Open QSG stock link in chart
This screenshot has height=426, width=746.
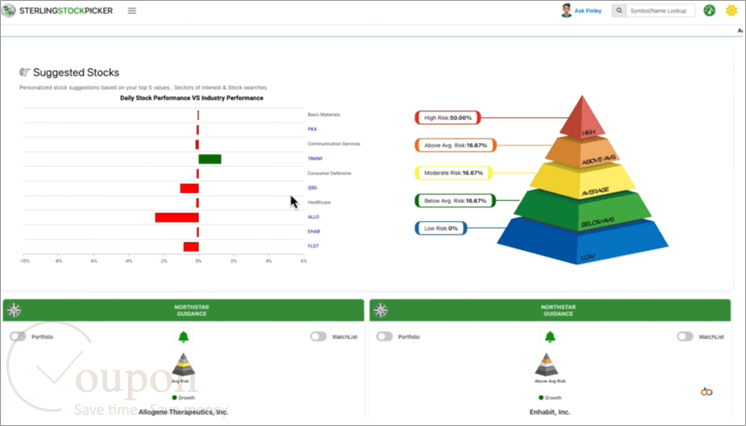(x=312, y=188)
